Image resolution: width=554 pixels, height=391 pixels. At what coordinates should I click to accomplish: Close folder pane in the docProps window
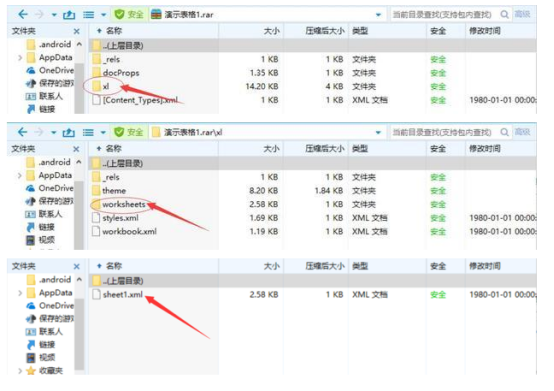(x=76, y=31)
